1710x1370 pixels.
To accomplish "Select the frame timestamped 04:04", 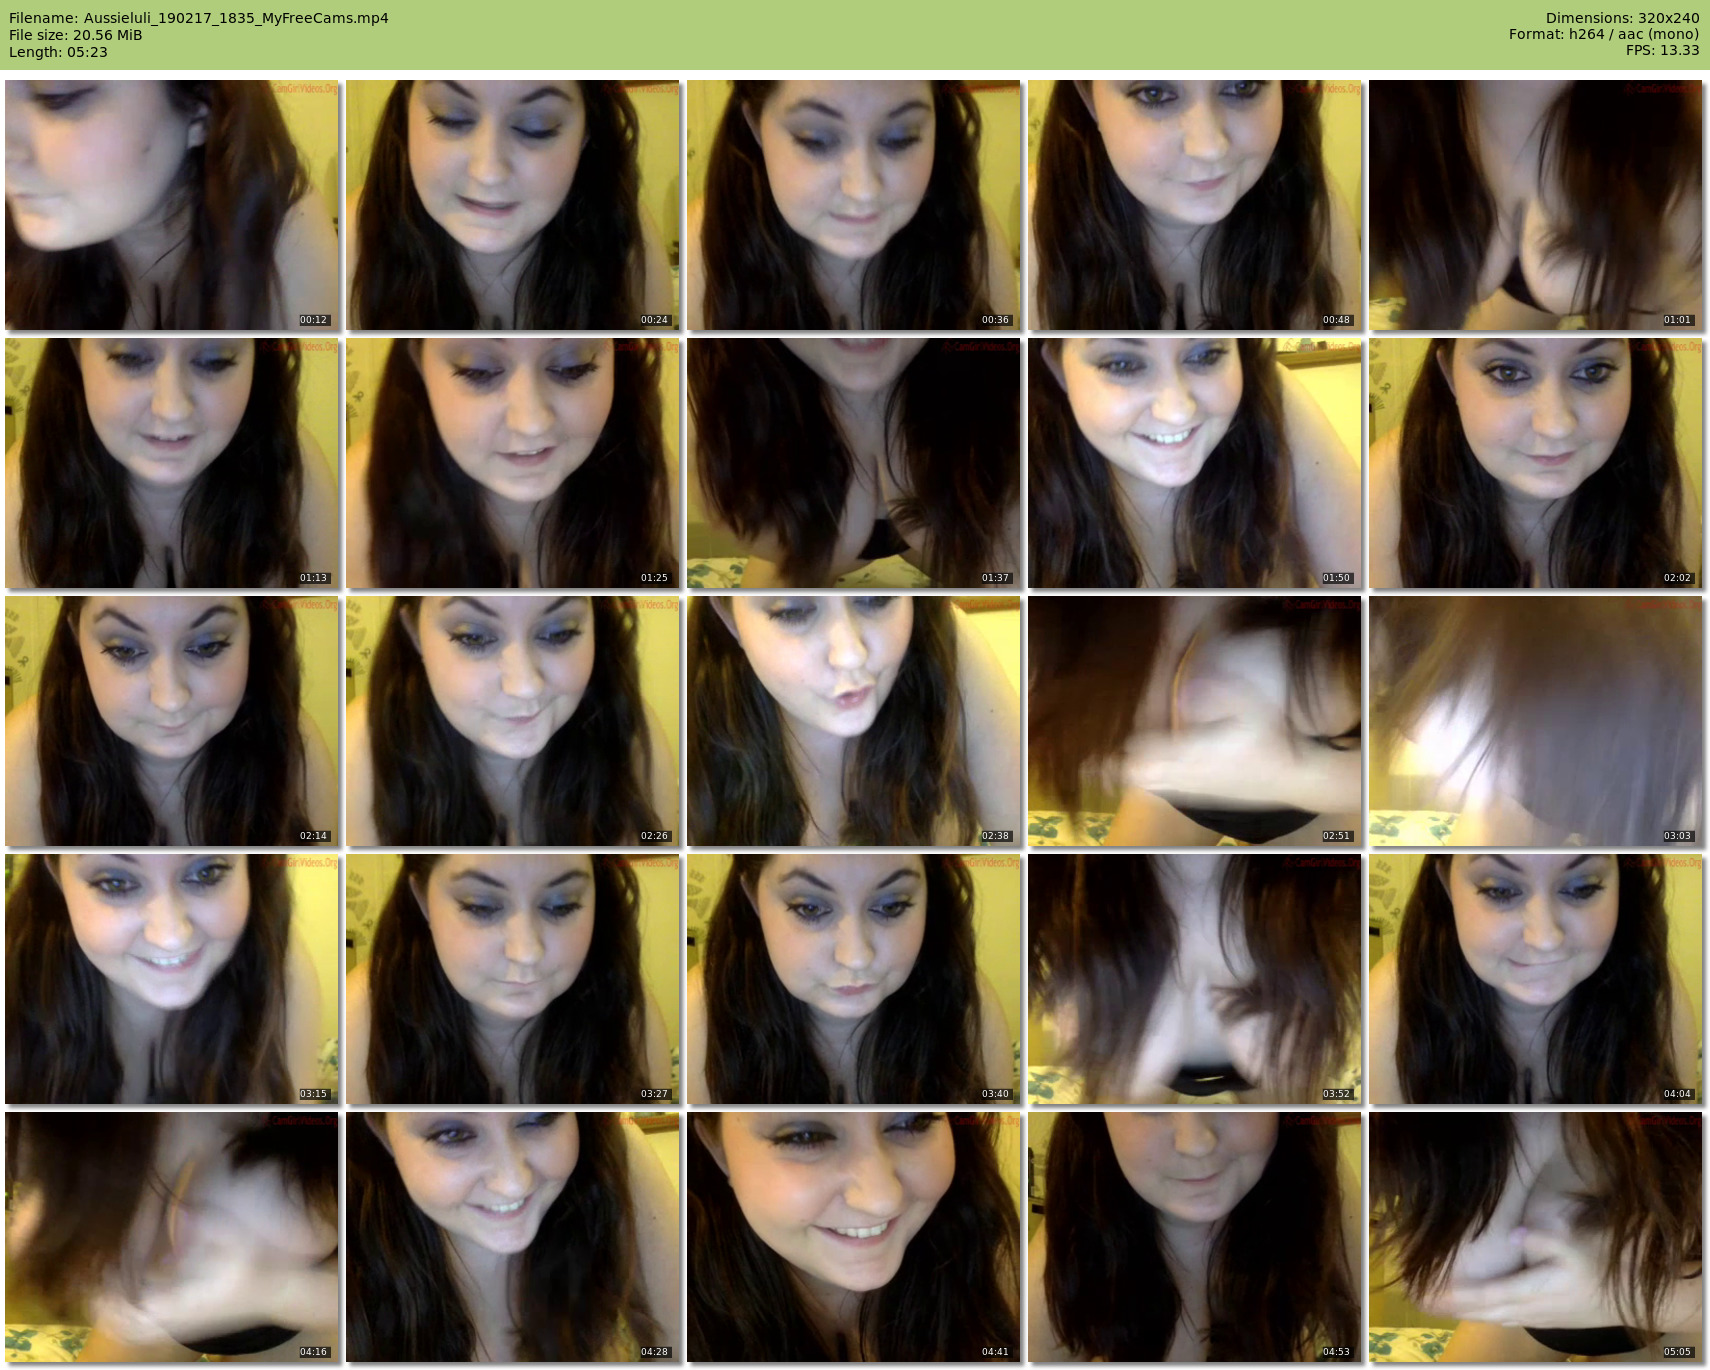I will 1536,979.
